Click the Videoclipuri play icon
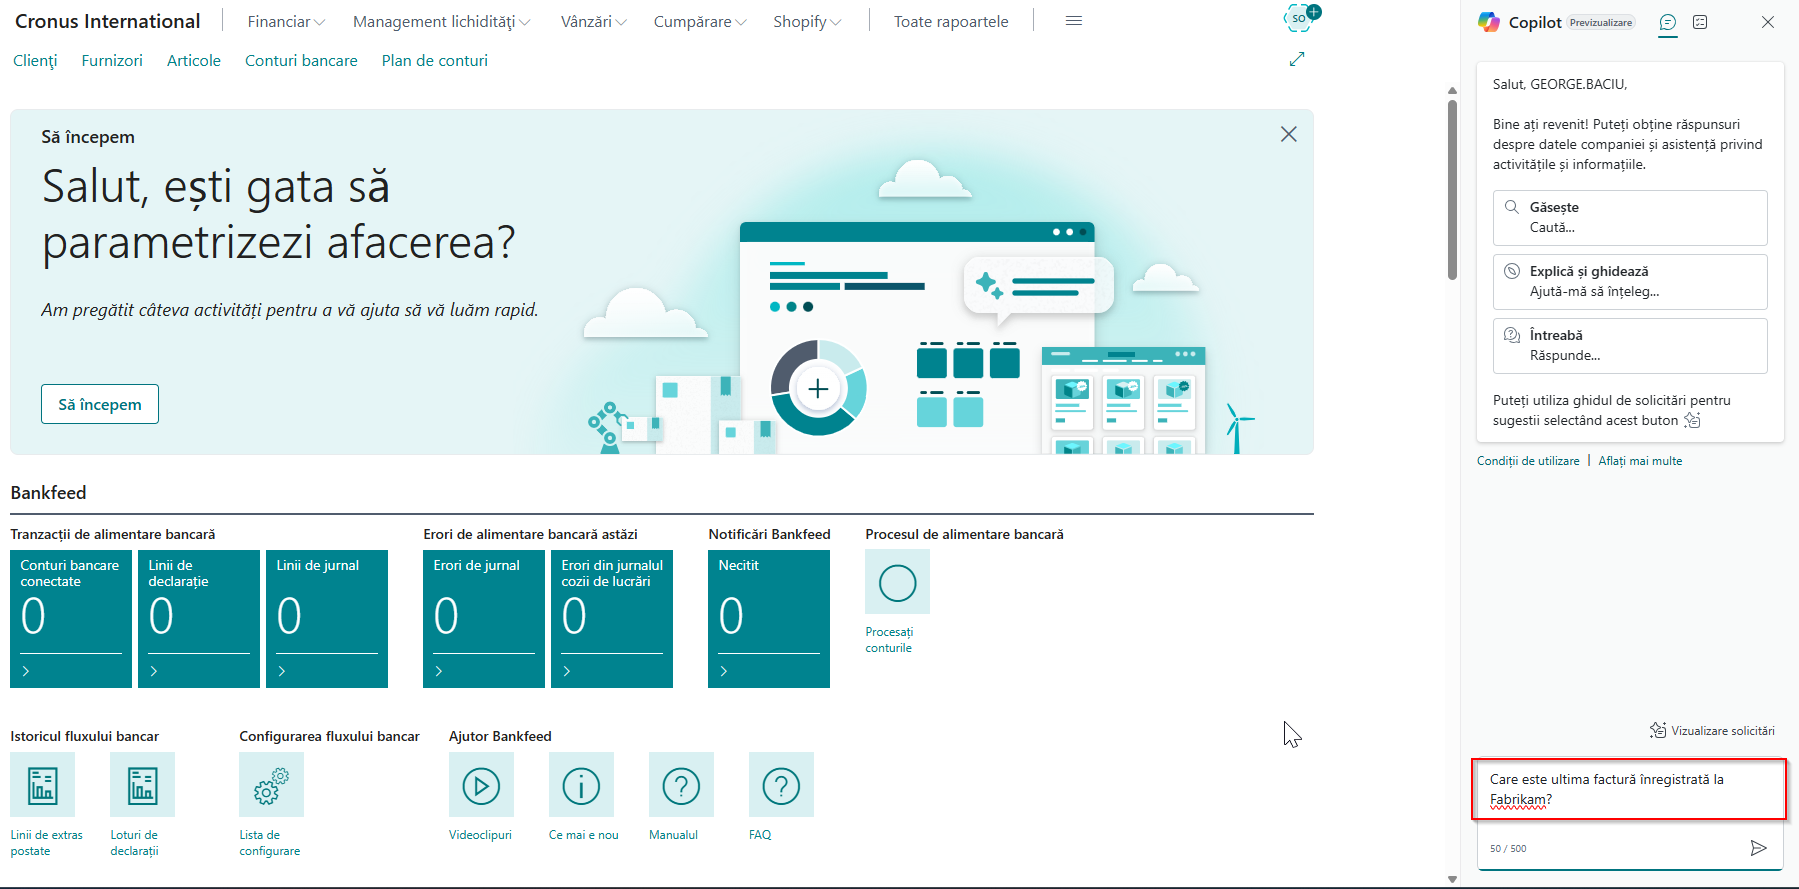 pos(481,785)
